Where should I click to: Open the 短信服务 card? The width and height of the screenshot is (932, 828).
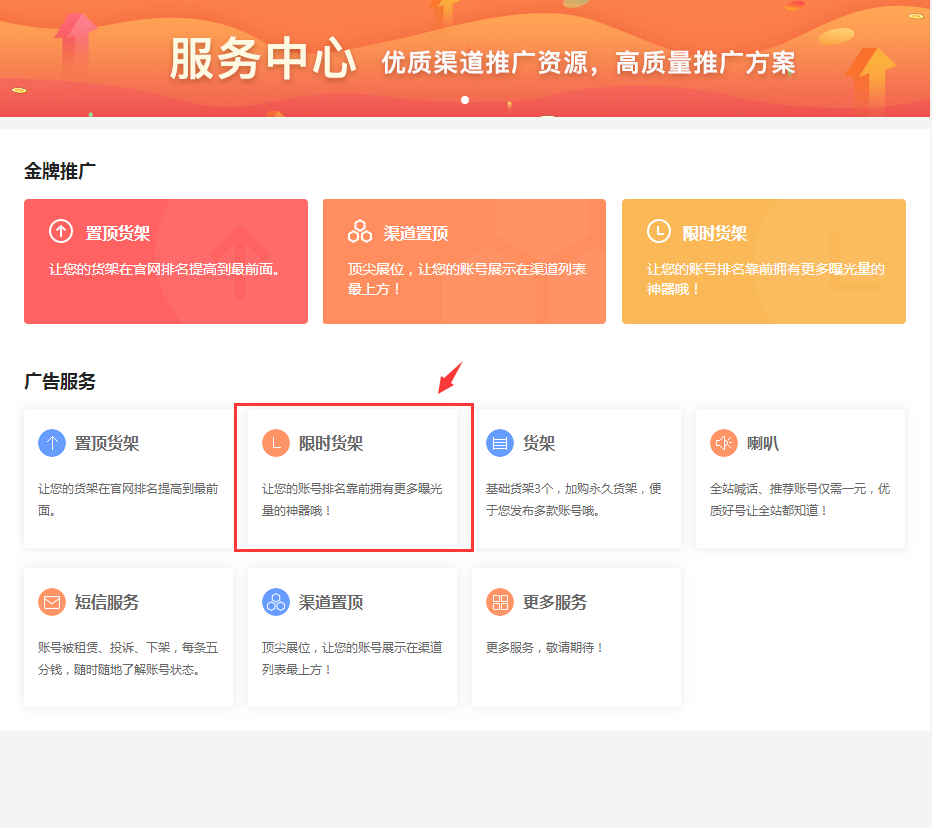pyautogui.click(x=128, y=637)
